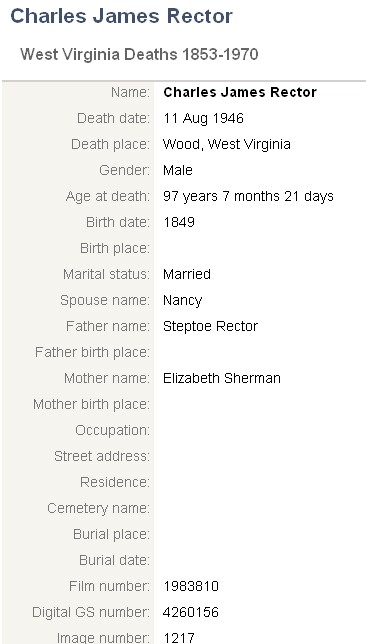Click the death date 11 Aug 1946
This screenshot has height=644, width=366.
[x=203, y=118]
